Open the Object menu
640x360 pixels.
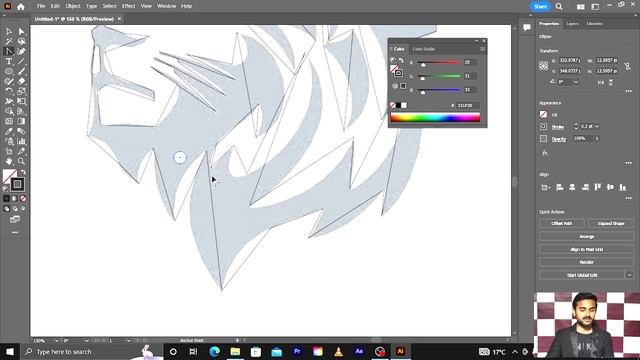pyautogui.click(x=73, y=6)
